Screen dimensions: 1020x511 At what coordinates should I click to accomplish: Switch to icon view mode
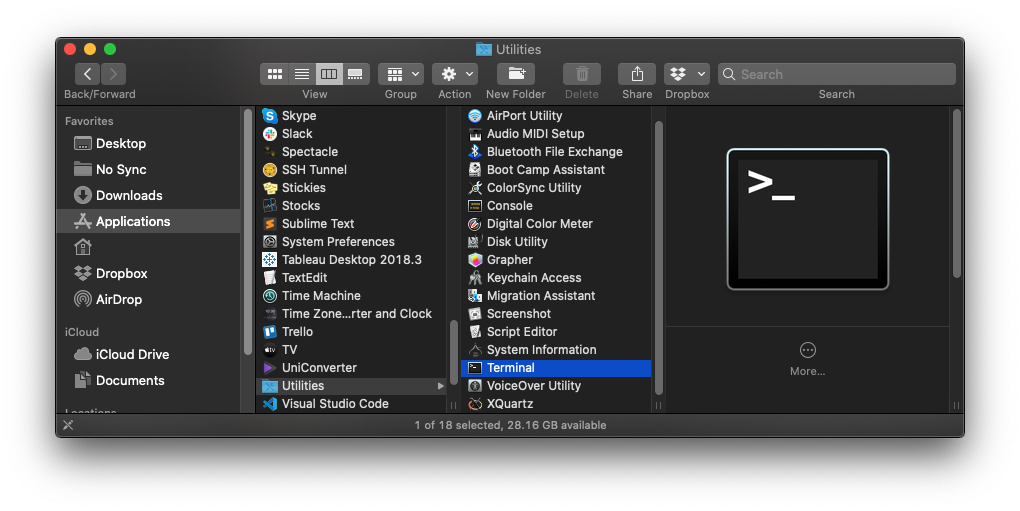point(275,74)
